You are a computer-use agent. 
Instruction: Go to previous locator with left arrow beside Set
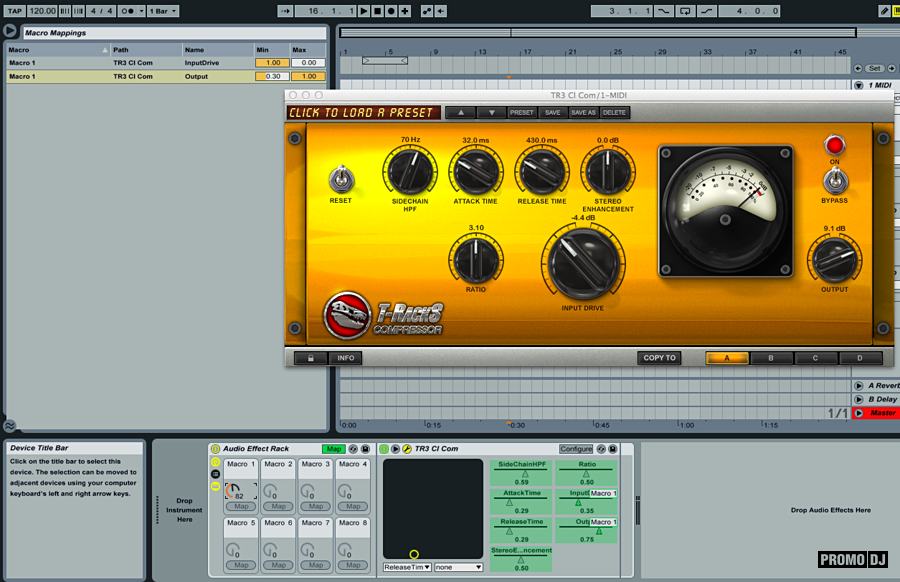[x=858, y=68]
